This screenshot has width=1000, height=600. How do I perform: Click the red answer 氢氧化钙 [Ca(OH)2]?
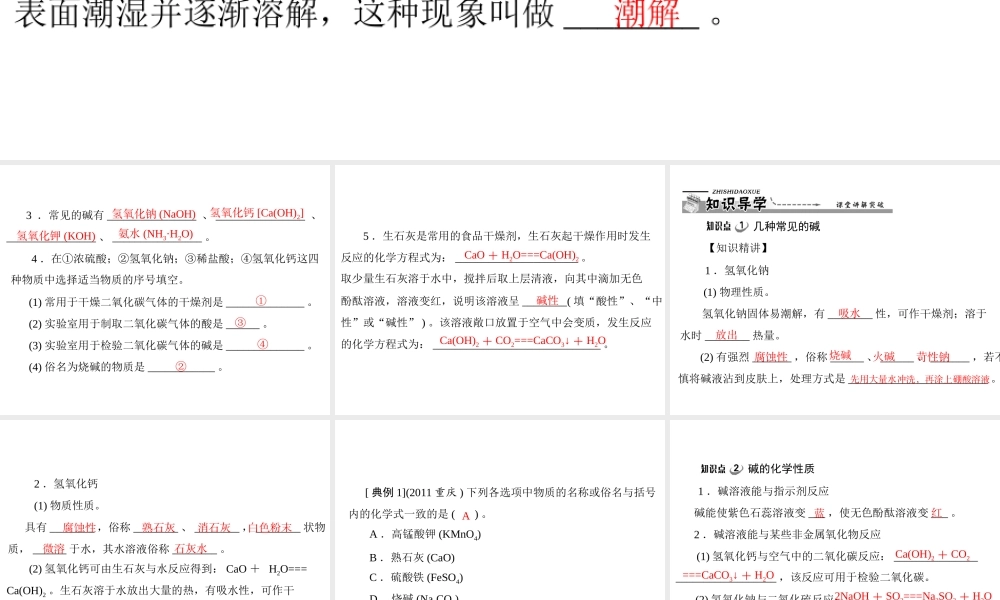point(257,213)
